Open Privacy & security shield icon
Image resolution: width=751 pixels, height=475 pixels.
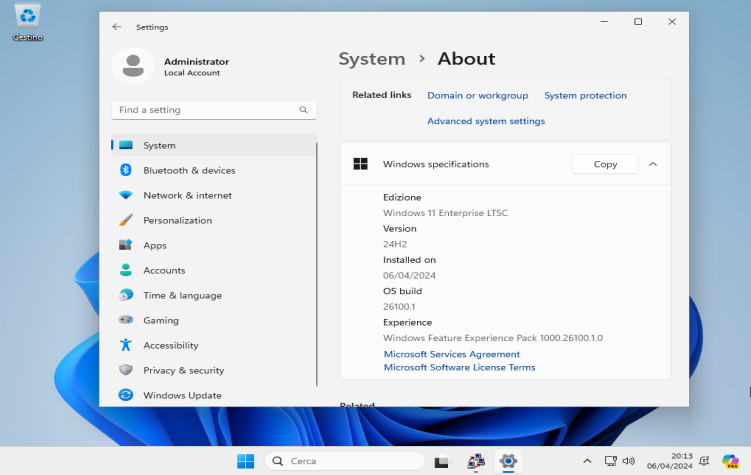tap(125, 370)
